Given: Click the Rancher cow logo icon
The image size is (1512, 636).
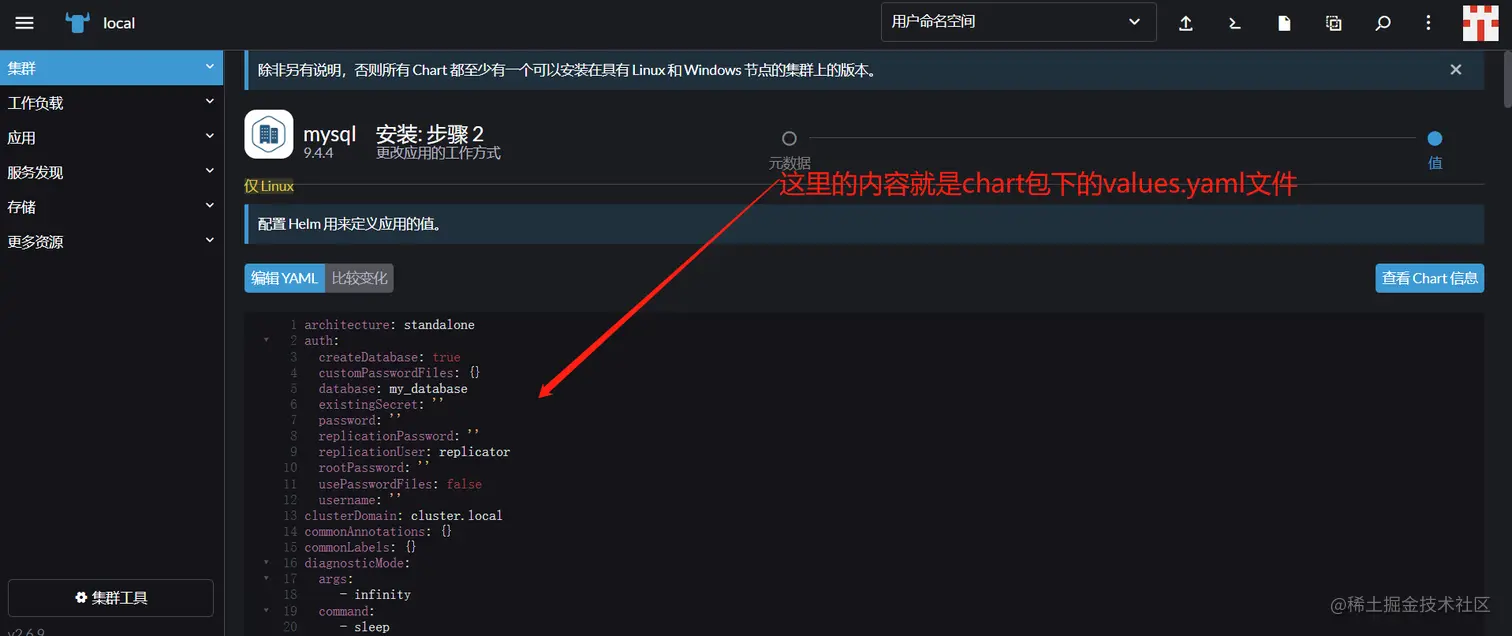Looking at the screenshot, I should coord(77,23).
